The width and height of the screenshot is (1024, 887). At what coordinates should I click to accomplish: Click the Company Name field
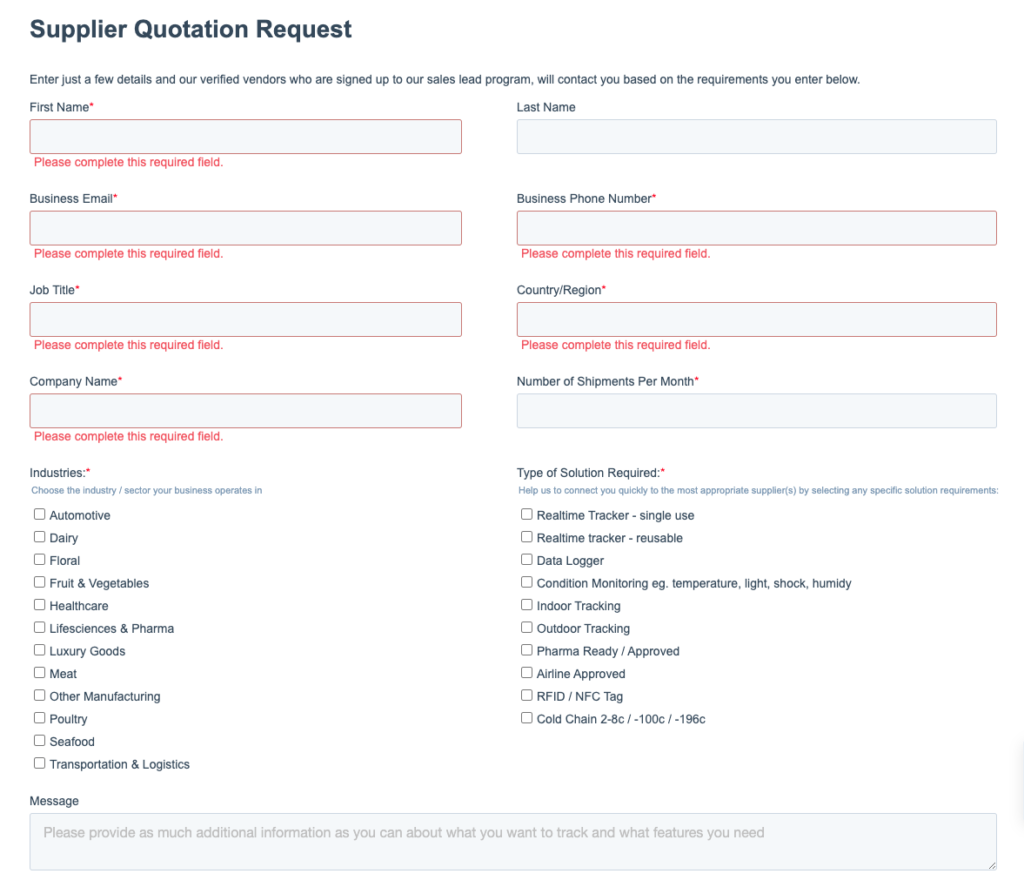[x=245, y=411]
